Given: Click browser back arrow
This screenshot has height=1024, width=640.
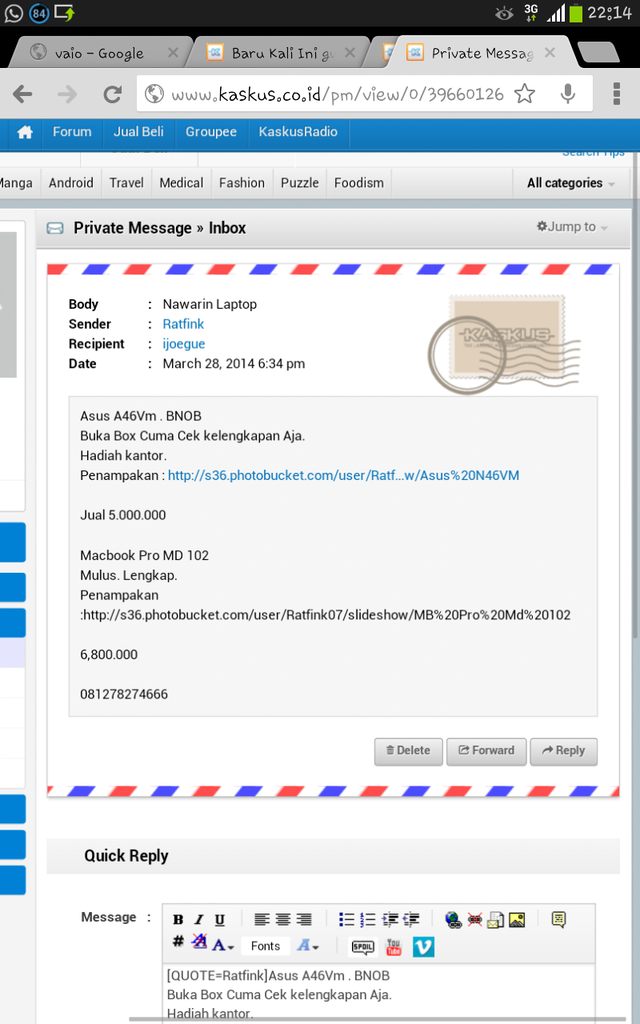Looking at the screenshot, I should point(23,94).
